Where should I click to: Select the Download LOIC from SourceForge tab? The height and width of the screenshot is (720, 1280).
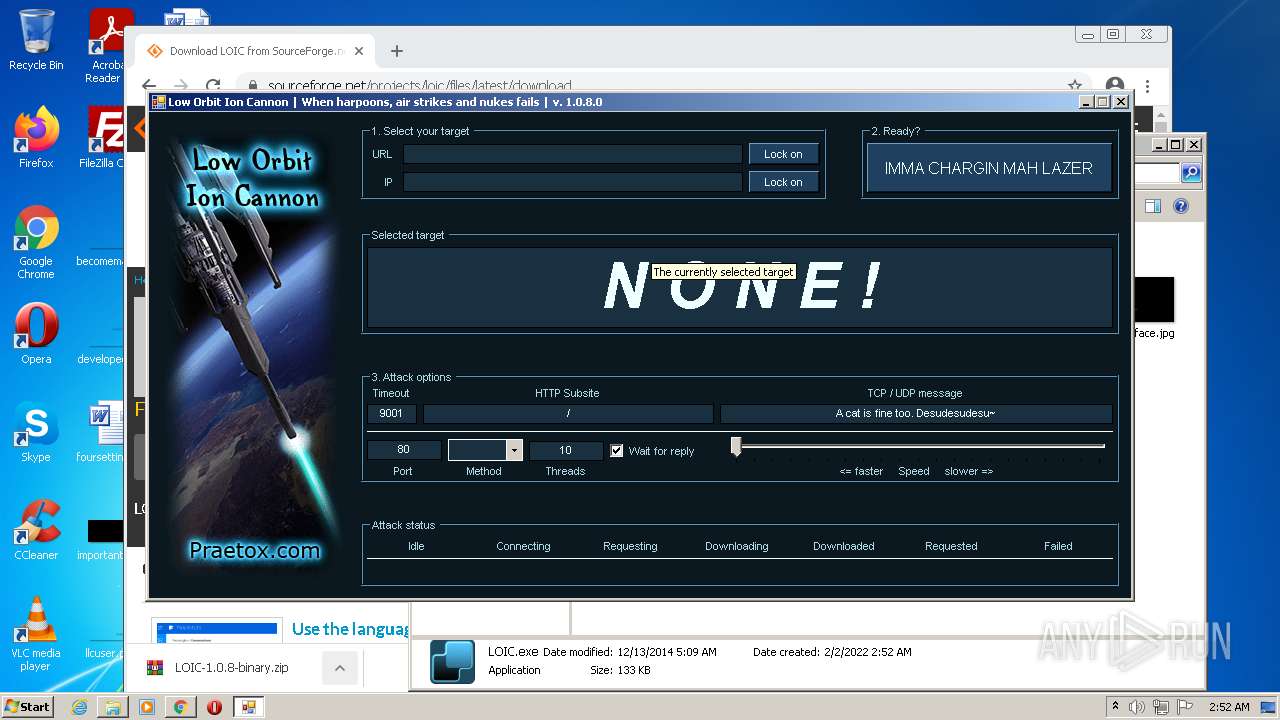pos(256,51)
